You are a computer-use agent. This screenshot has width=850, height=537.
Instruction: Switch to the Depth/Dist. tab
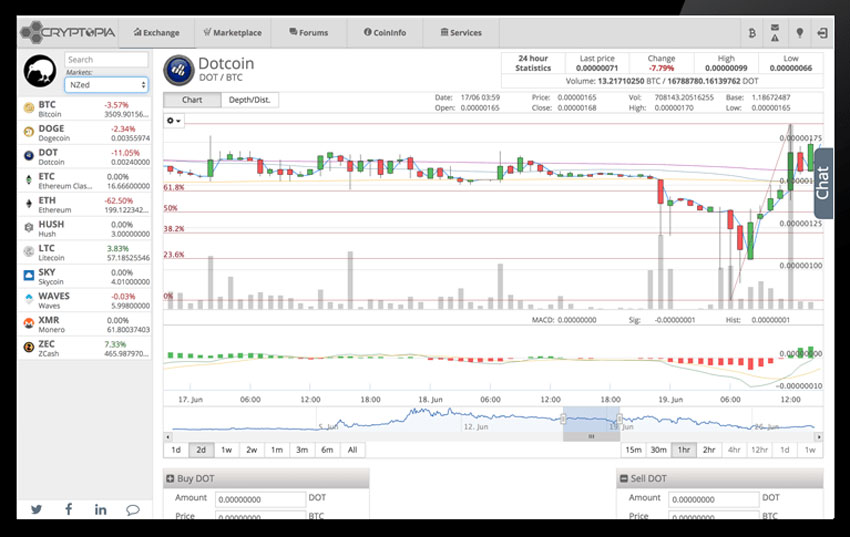(249, 100)
